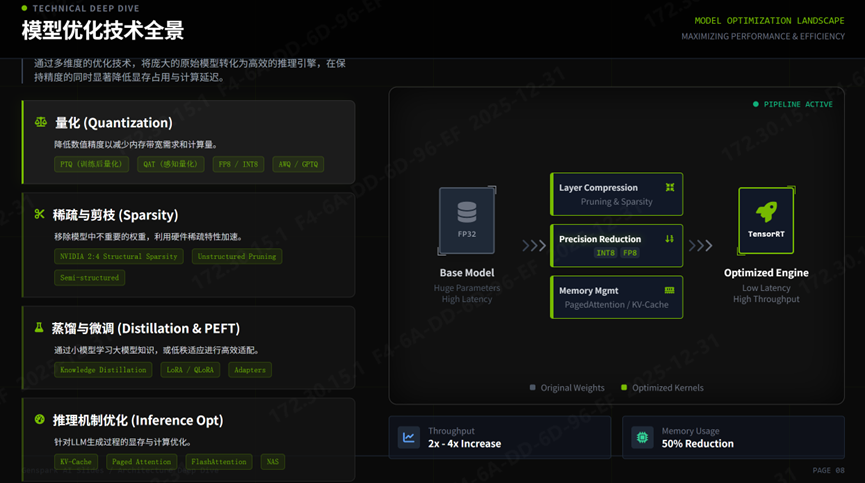The image size is (865, 483).
Task: Click chevron arrows between Base Model and Precision Reduction
Action: [x=534, y=245]
